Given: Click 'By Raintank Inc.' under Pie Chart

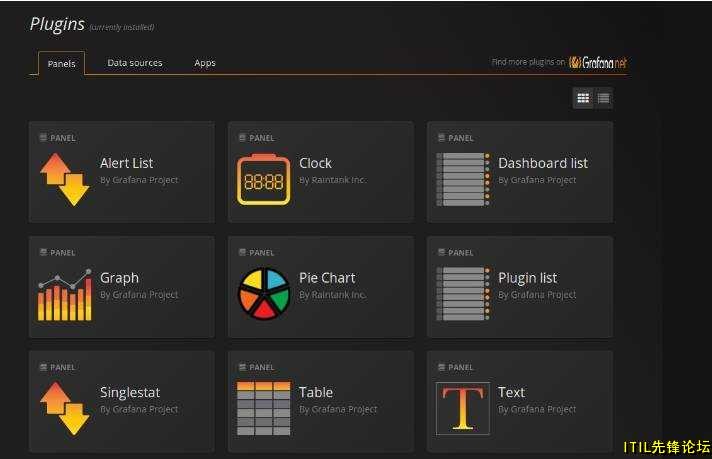Looking at the screenshot, I should (332, 295).
